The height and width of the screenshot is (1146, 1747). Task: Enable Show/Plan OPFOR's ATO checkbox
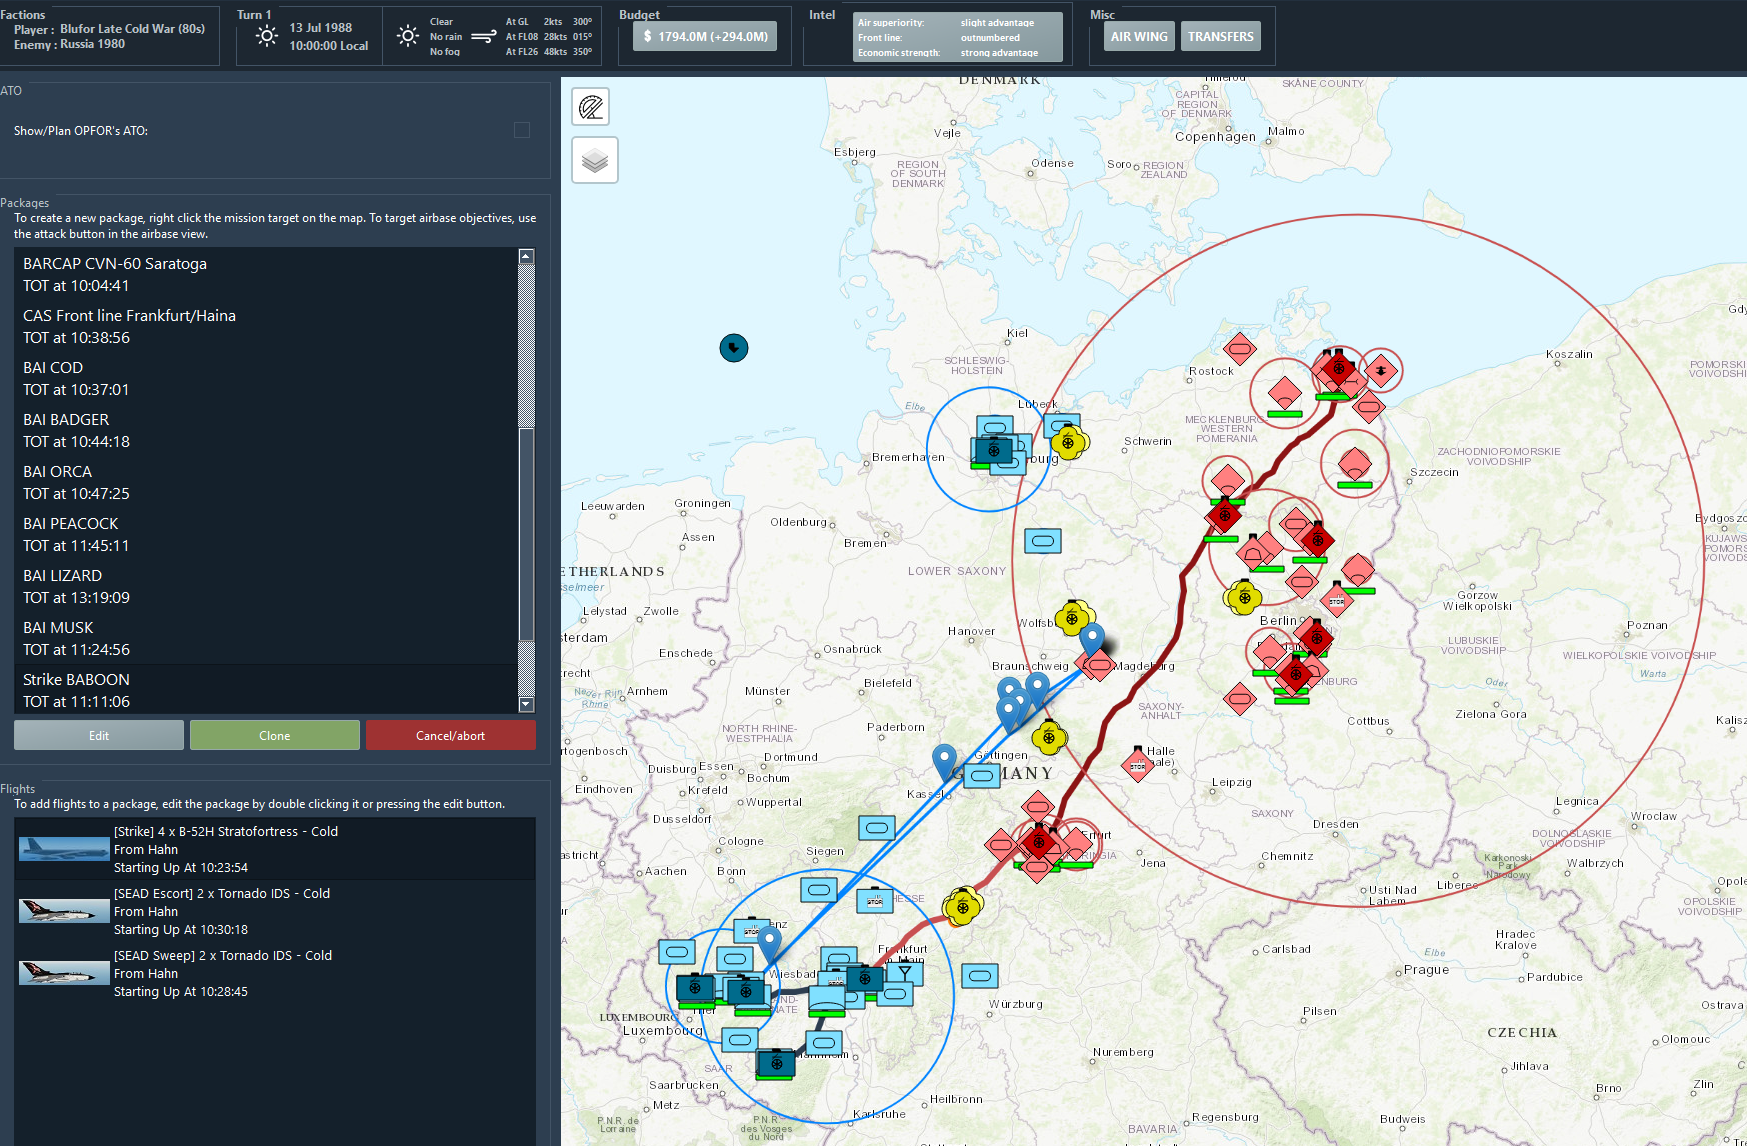[x=521, y=130]
